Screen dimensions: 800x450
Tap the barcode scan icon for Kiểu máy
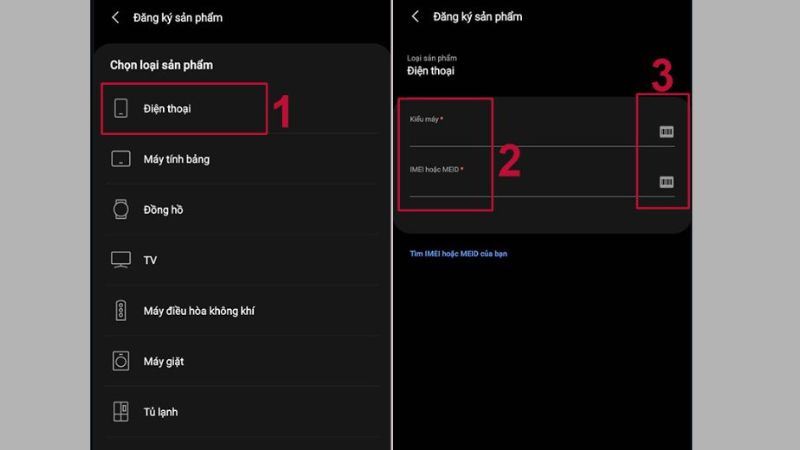click(x=666, y=132)
